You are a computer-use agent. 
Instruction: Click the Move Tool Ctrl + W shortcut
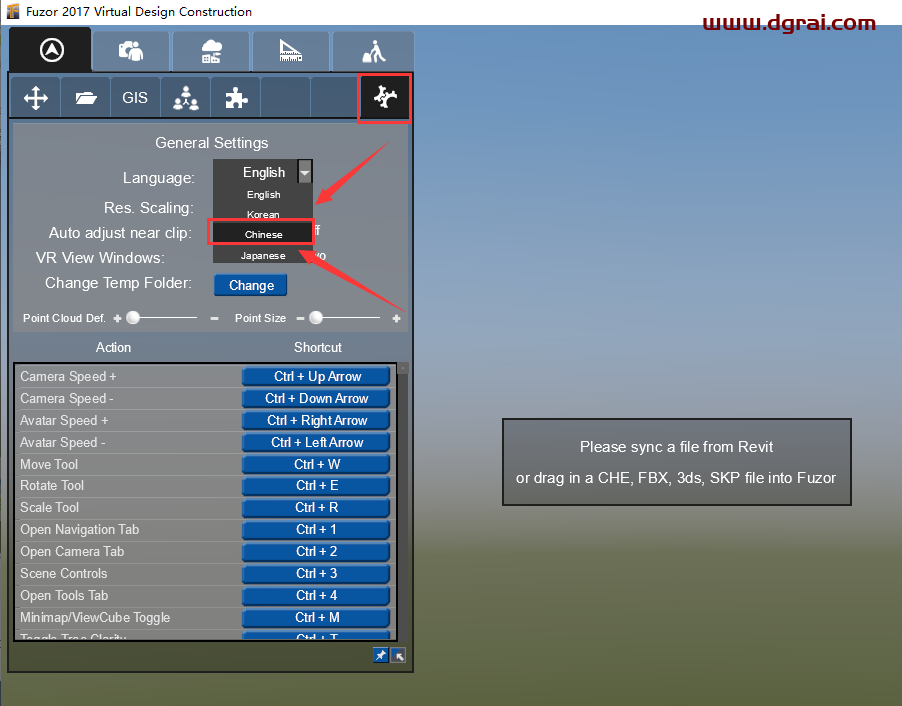click(316, 464)
